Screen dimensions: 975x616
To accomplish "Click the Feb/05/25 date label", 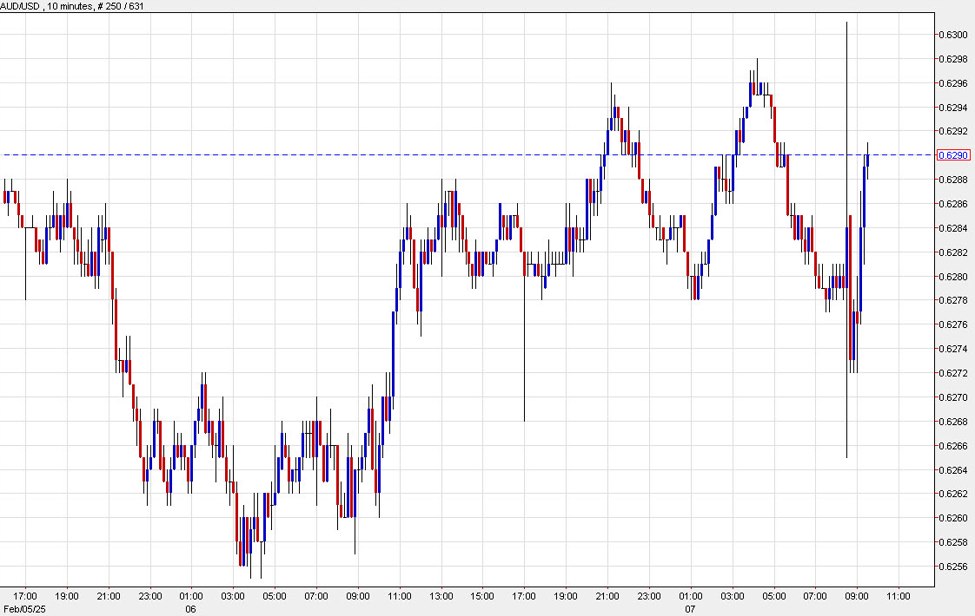I will [x=24, y=607].
